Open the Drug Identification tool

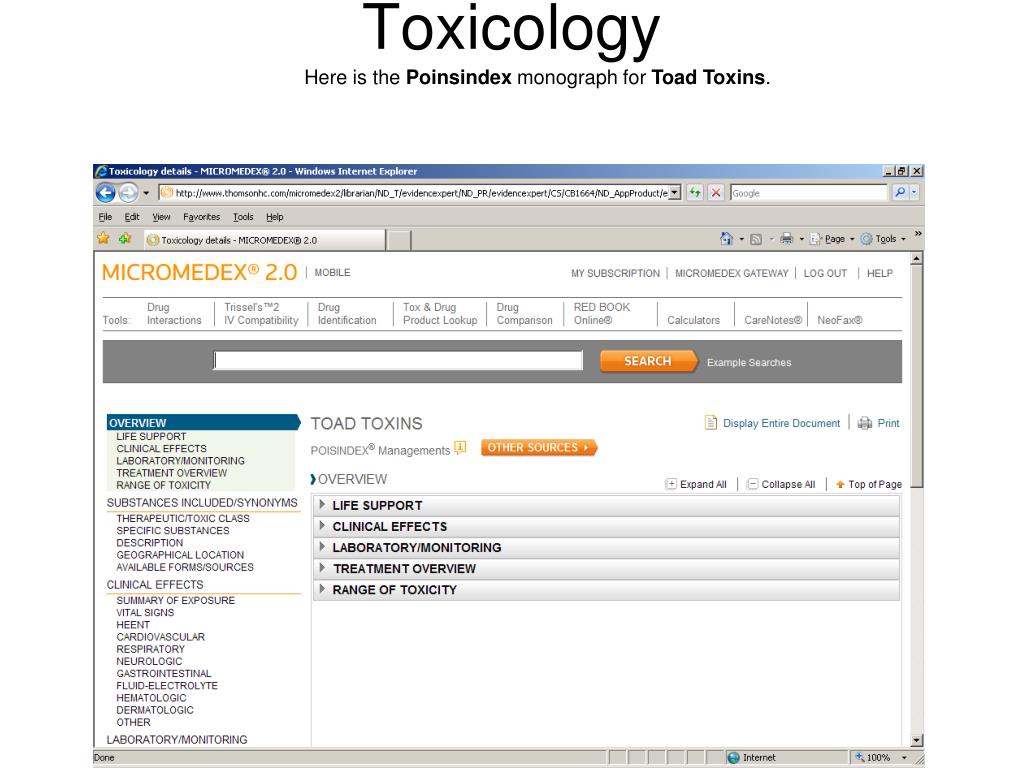(347, 313)
